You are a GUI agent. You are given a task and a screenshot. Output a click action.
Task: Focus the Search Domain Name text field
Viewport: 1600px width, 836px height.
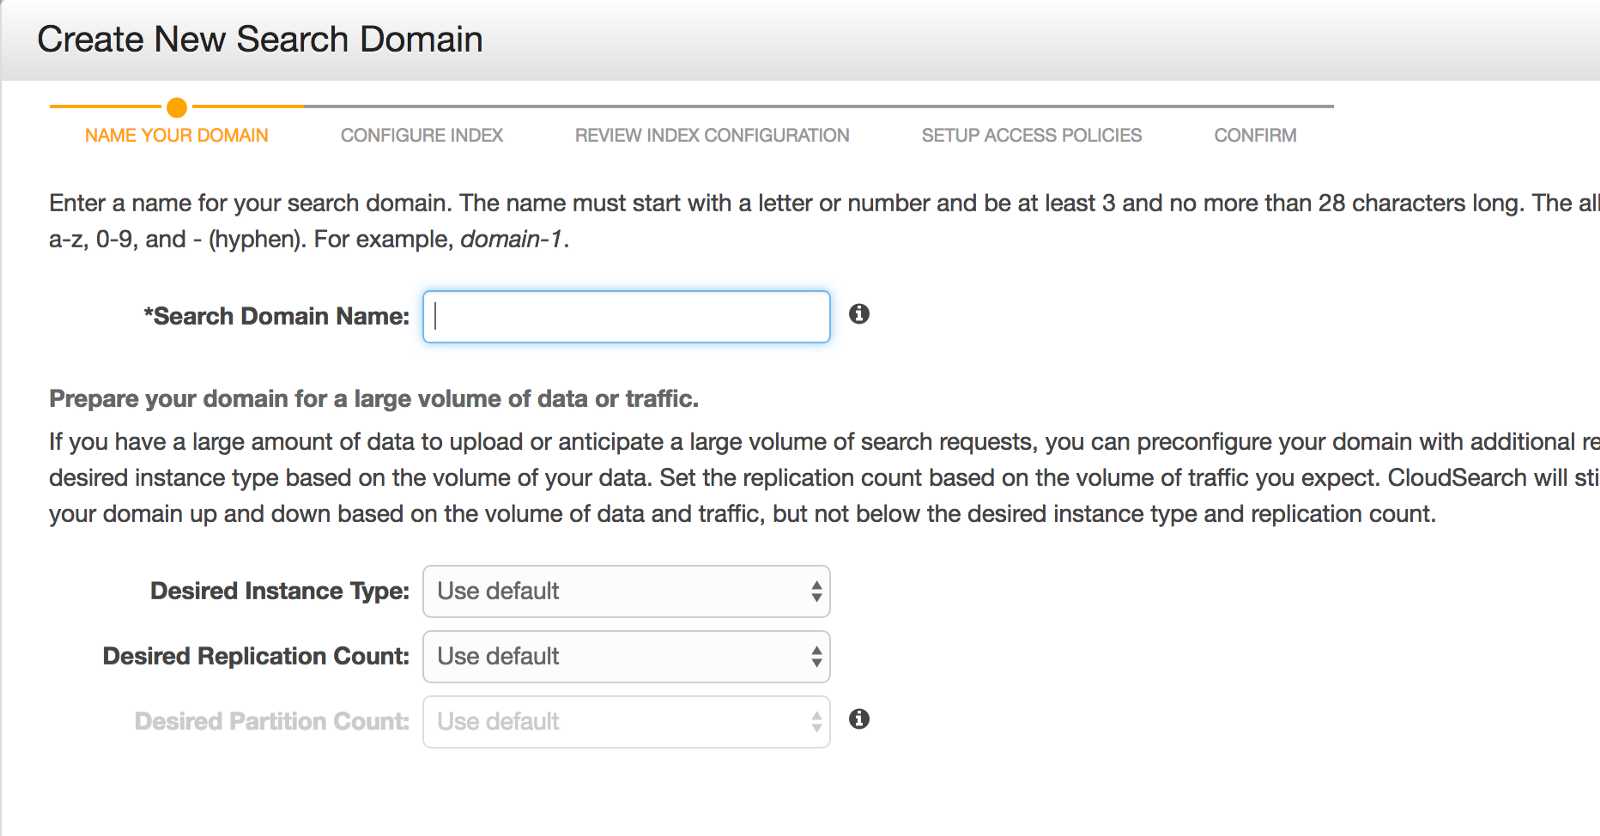coord(626,317)
